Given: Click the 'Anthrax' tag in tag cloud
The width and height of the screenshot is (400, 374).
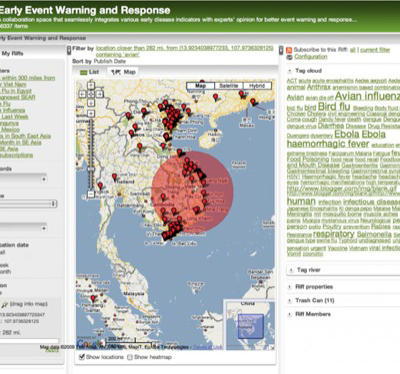Looking at the screenshot, I should (x=319, y=87).
